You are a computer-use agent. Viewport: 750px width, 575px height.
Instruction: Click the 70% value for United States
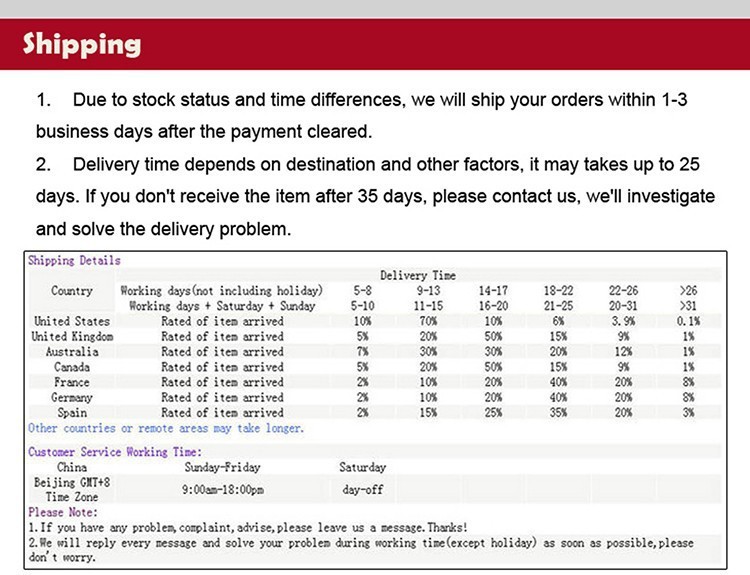pos(428,321)
